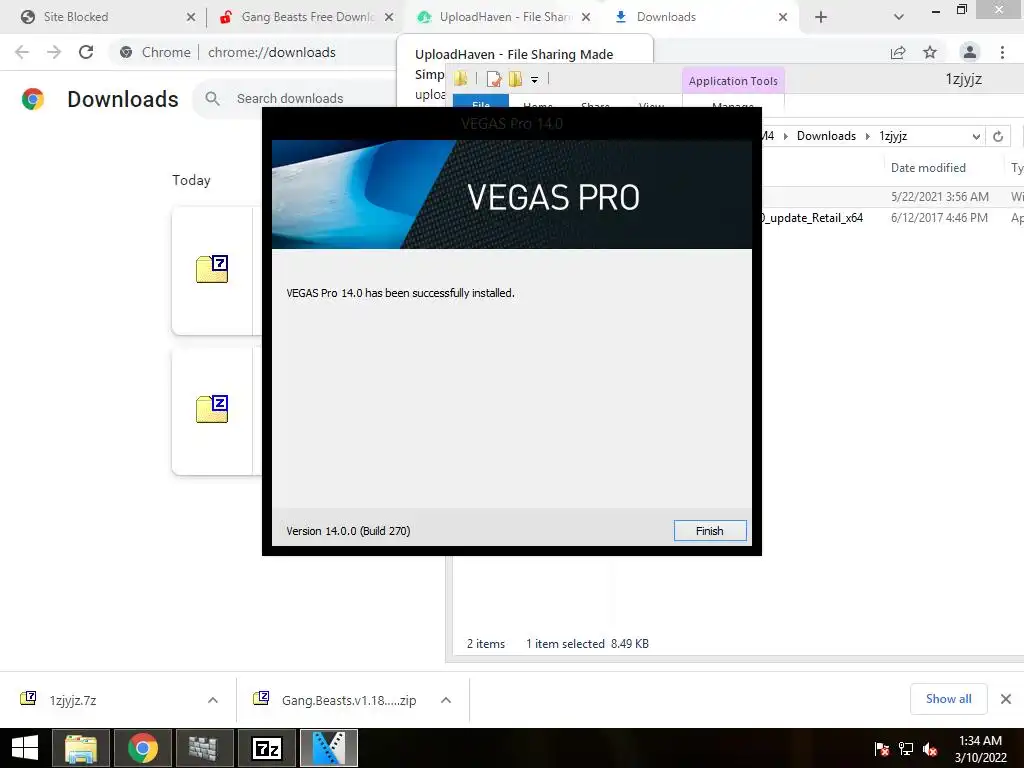Click Show all downloads
This screenshot has width=1024, height=768.
pos(949,699)
